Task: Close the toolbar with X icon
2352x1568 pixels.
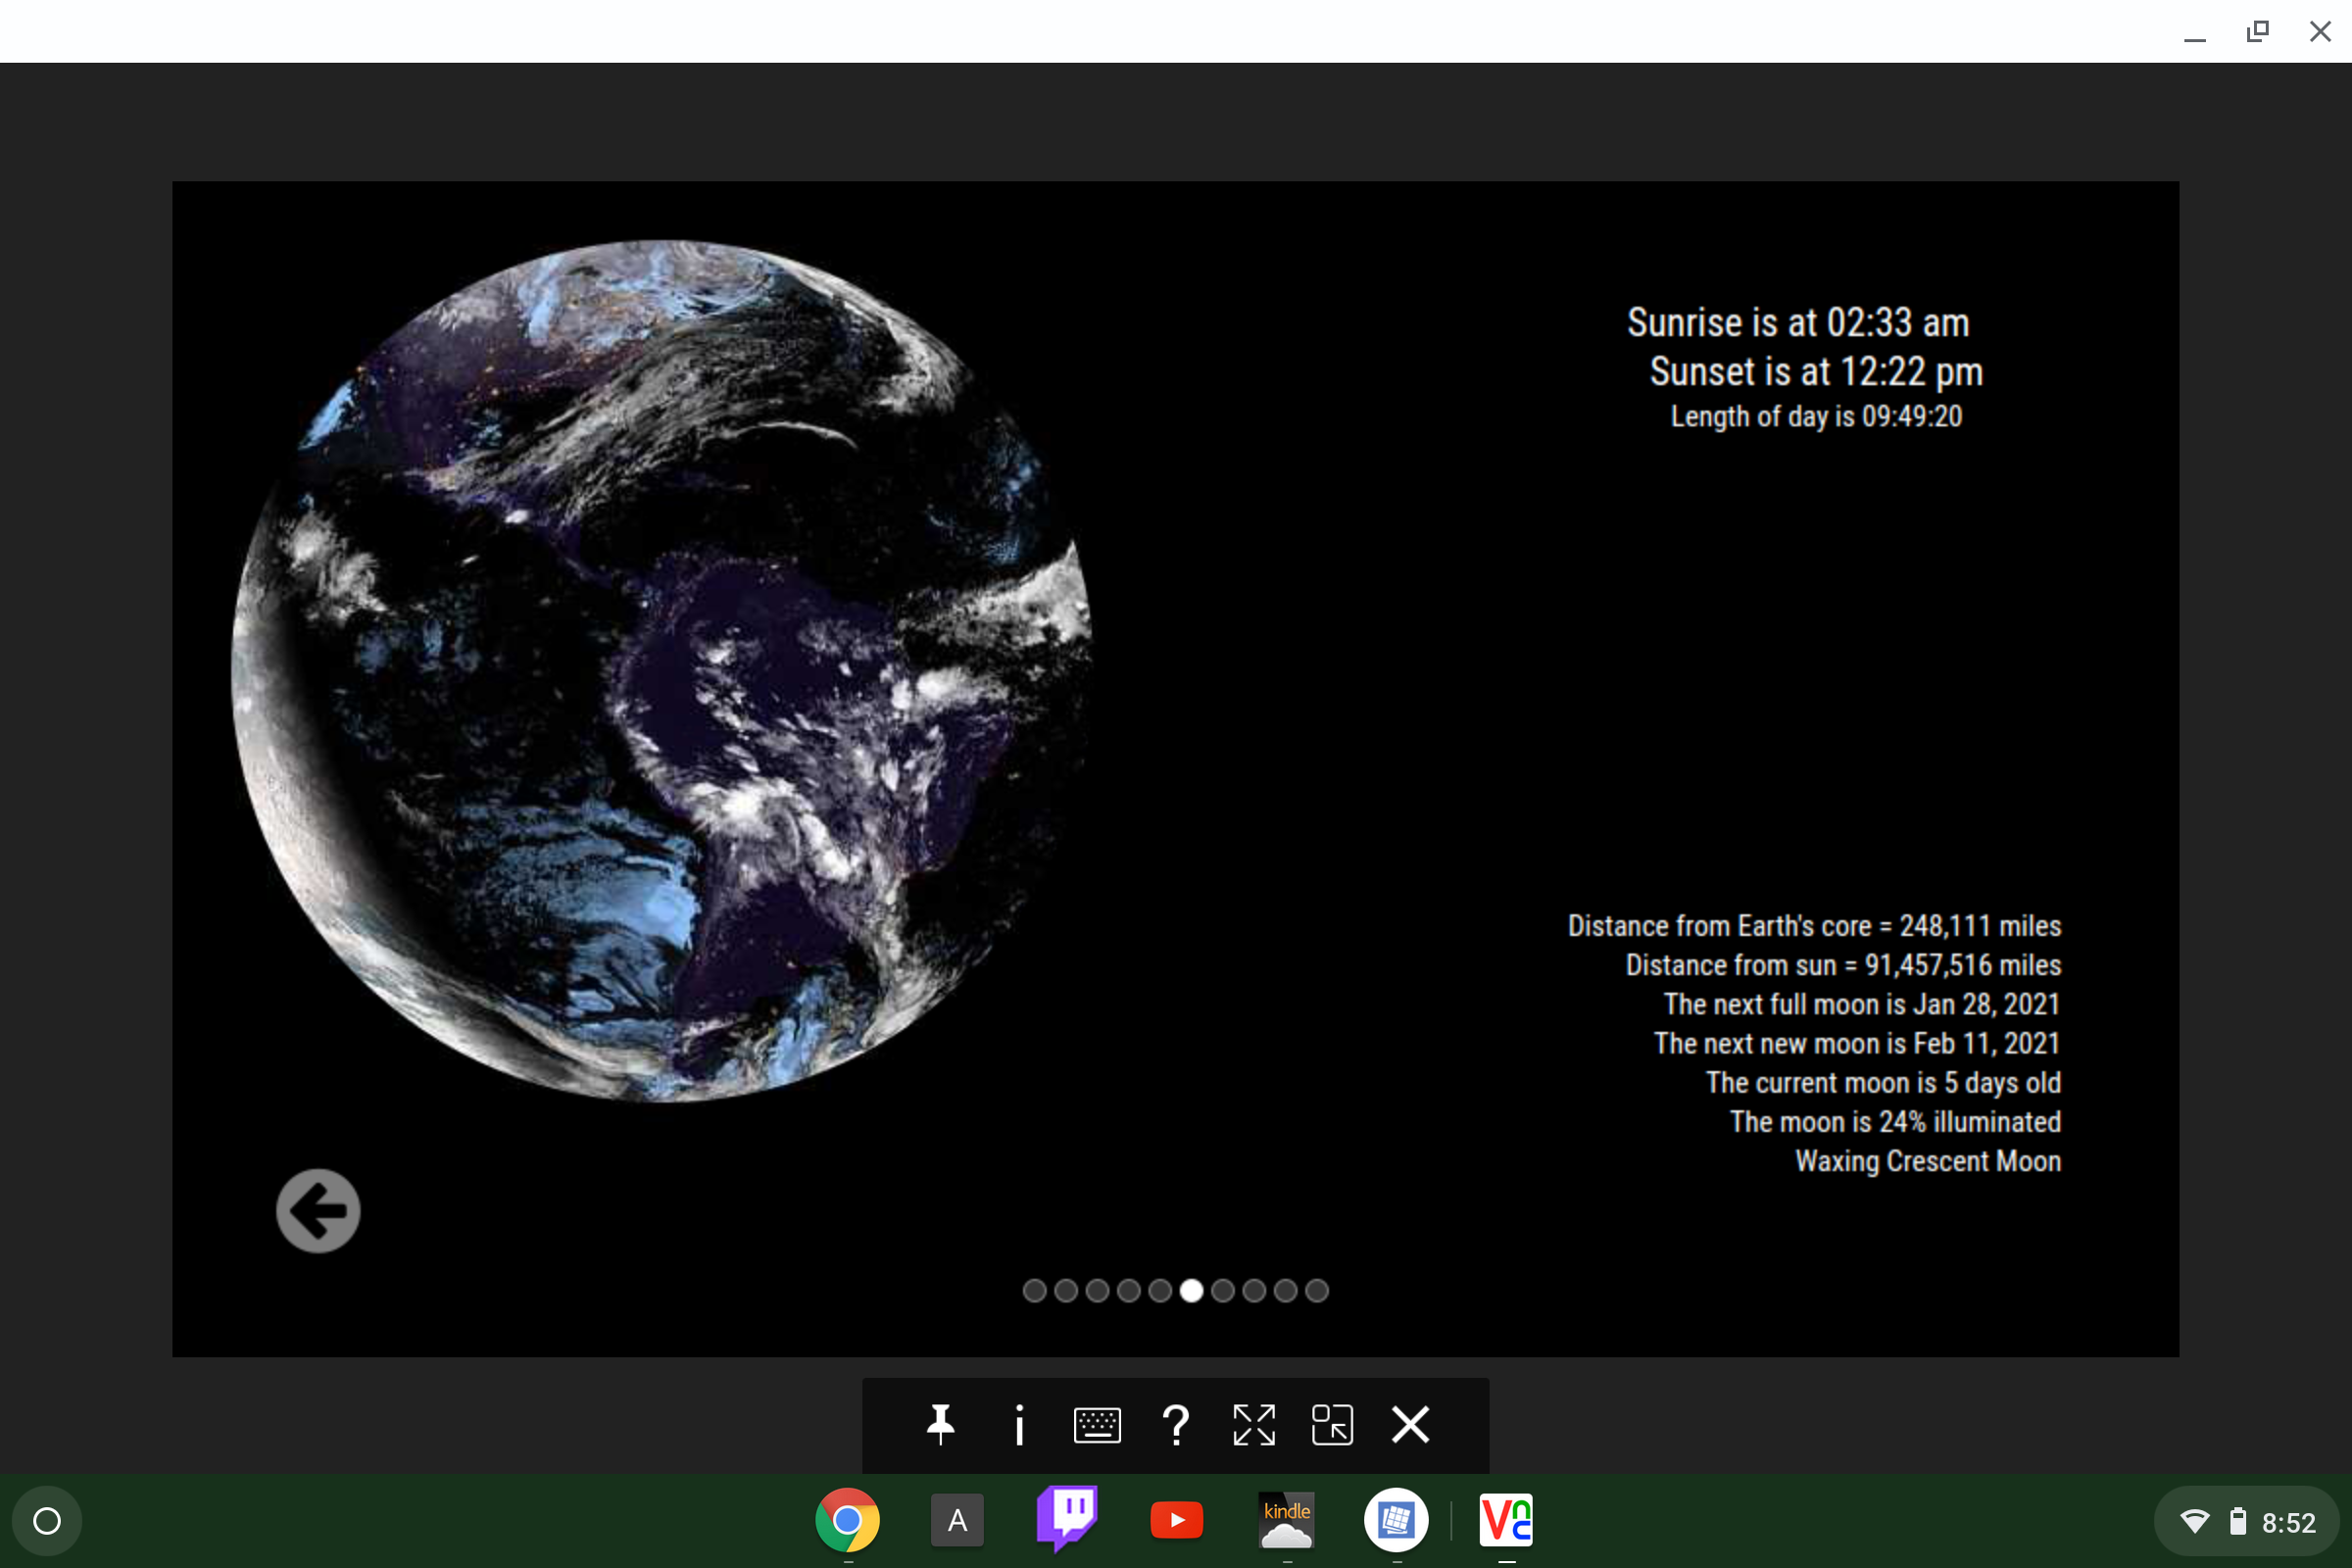Action: pos(1410,1424)
